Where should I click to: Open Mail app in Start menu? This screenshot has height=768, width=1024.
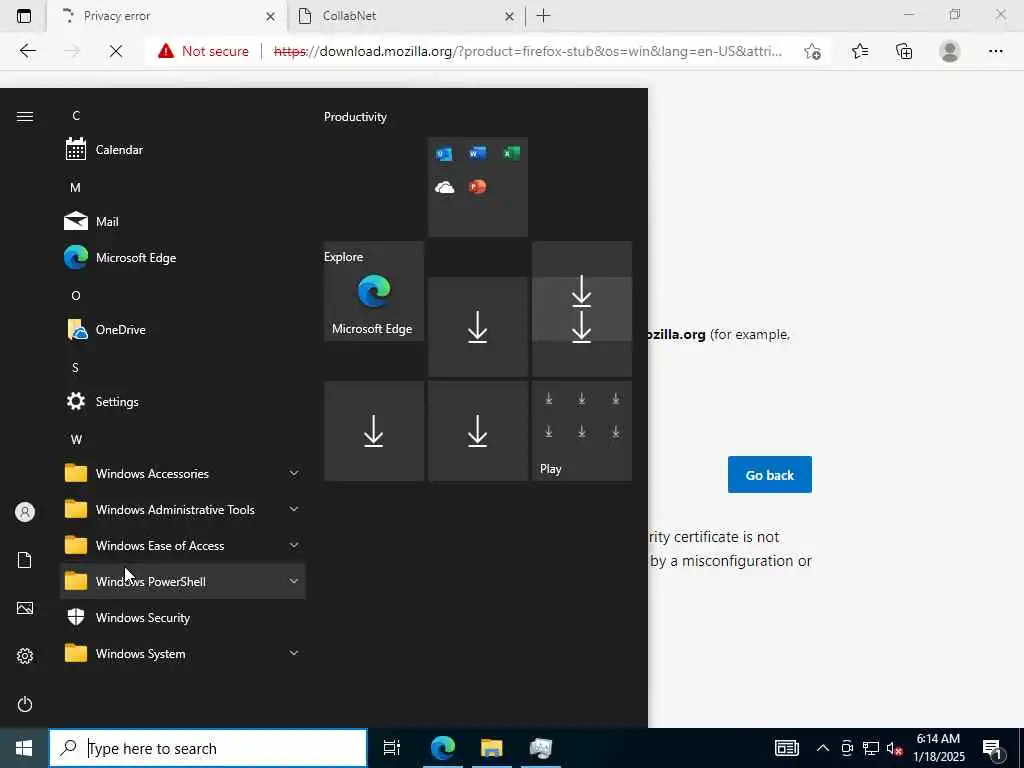tap(183, 221)
